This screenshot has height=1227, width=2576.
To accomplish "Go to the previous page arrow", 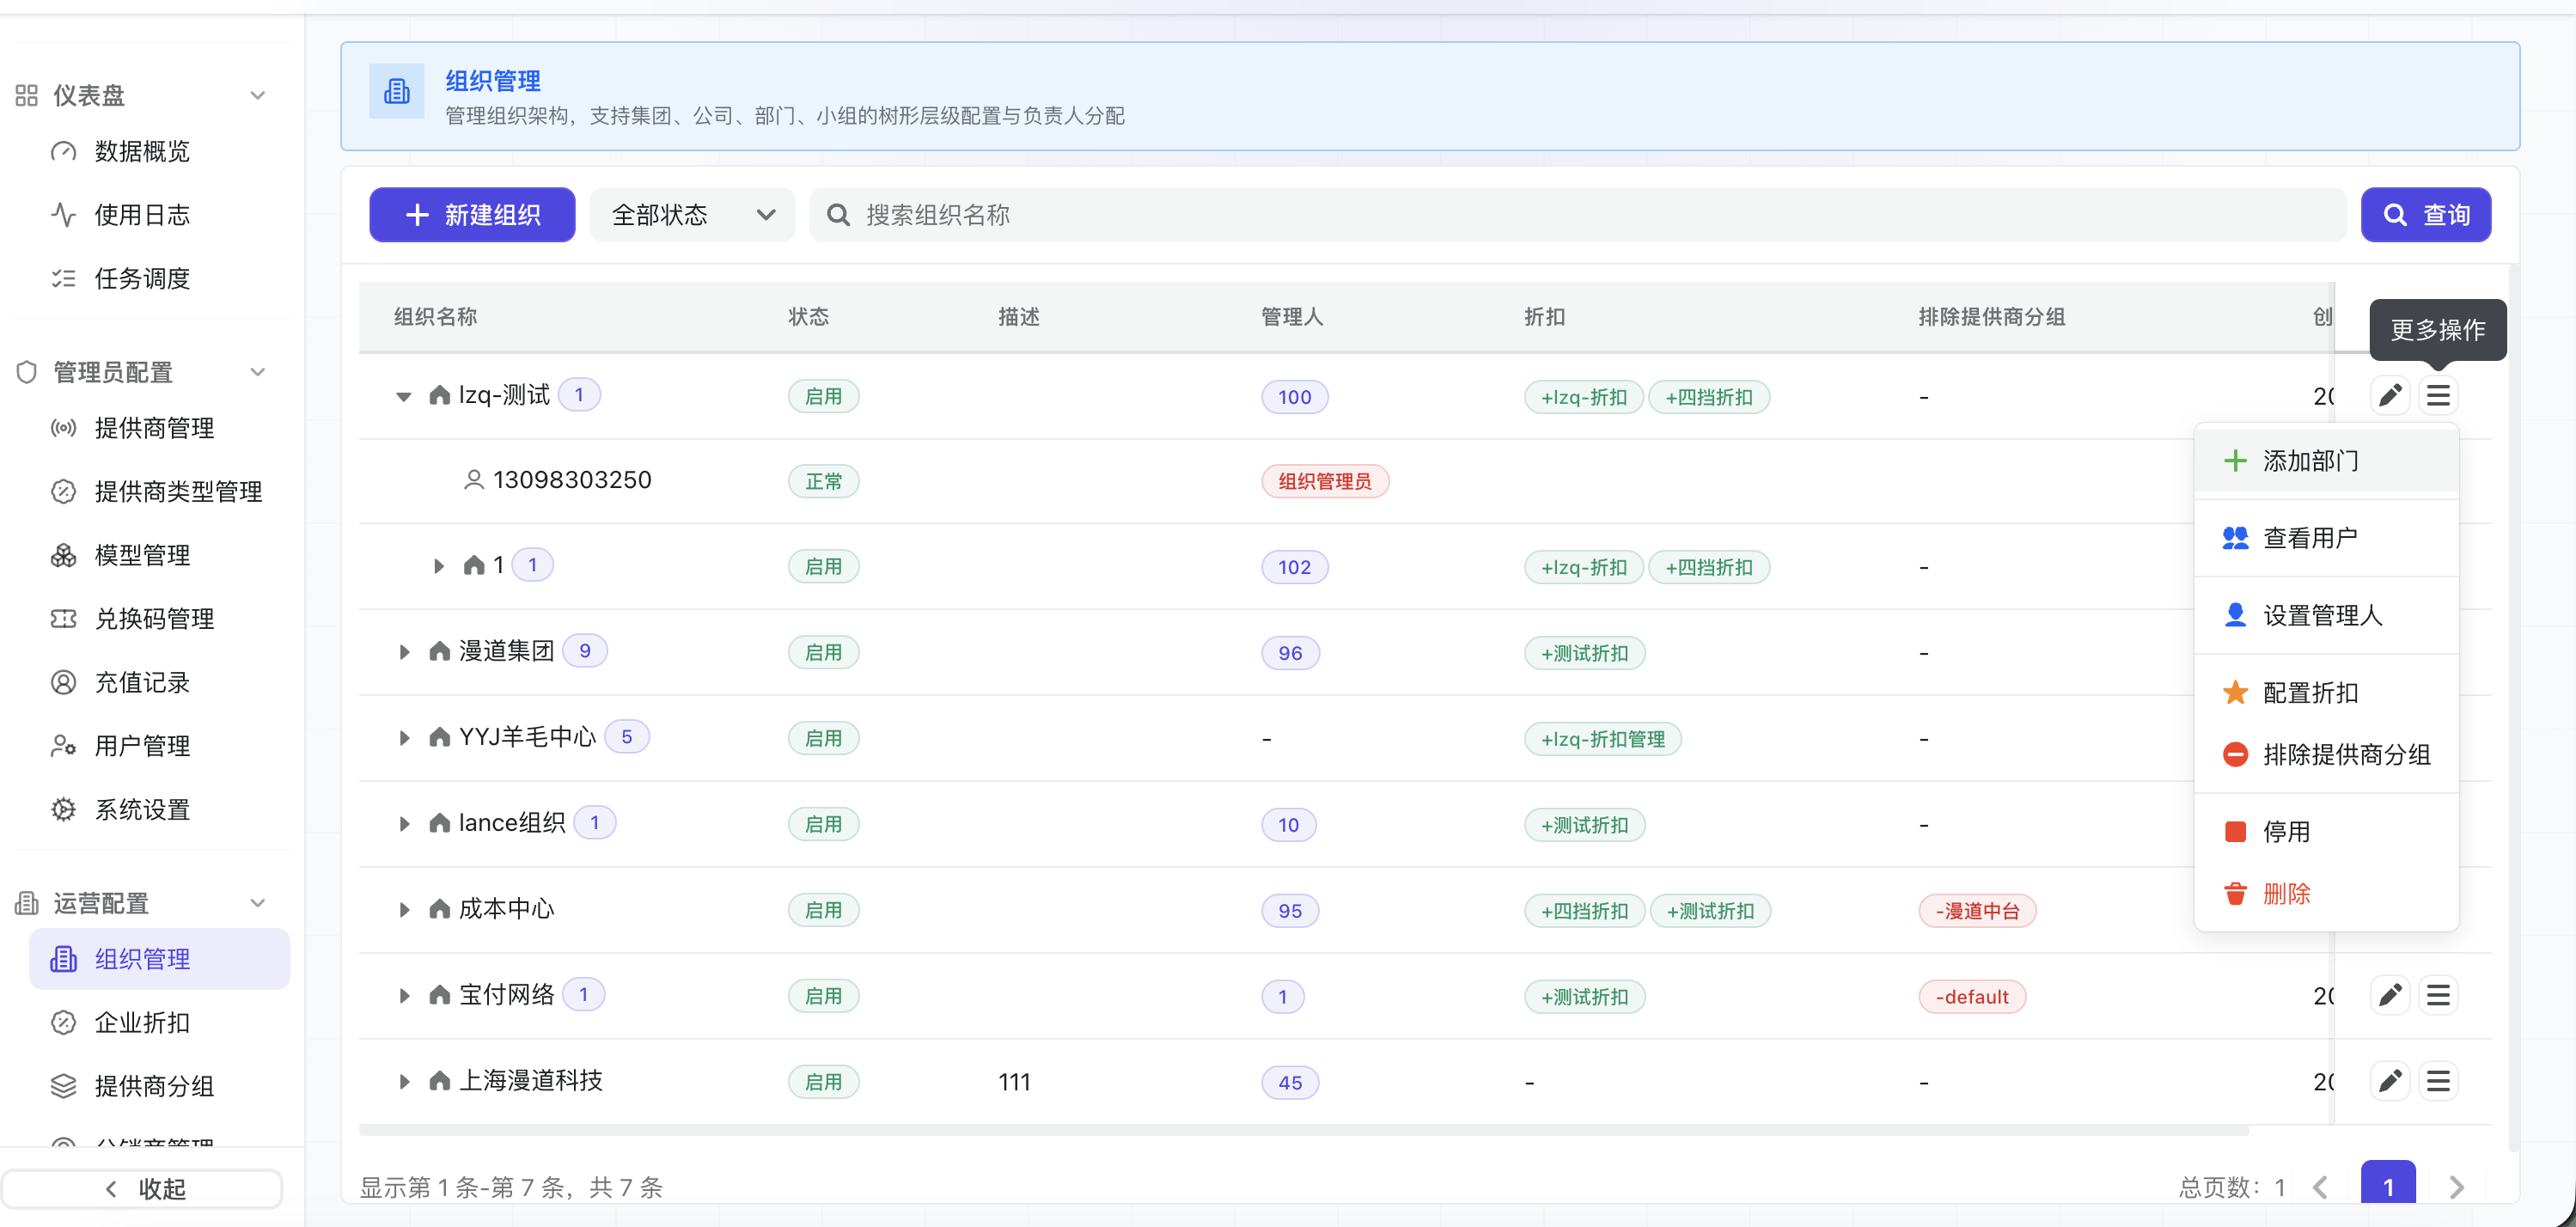I will click(2320, 1187).
